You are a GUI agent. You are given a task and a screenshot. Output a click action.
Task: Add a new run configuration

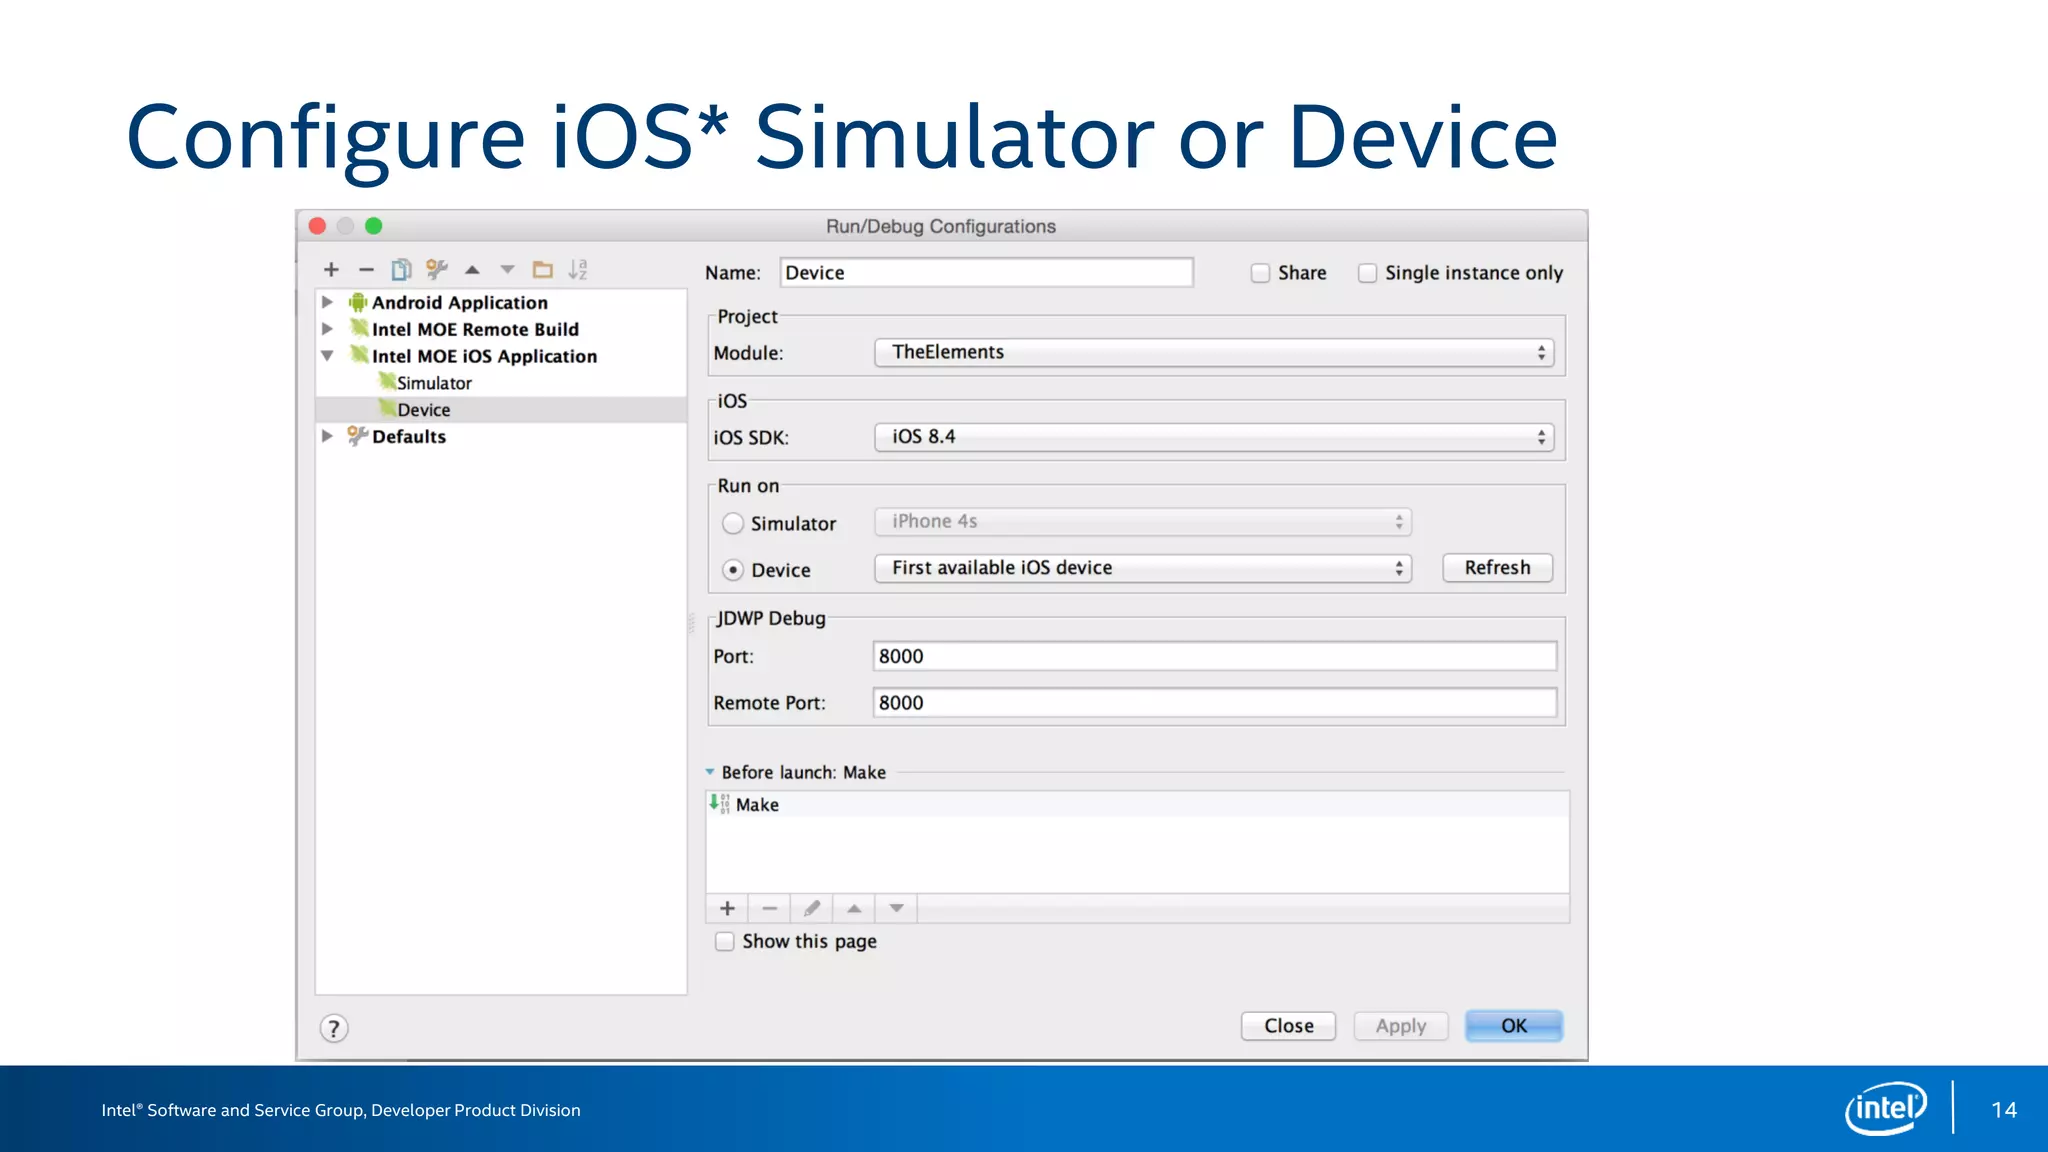pos(331,270)
